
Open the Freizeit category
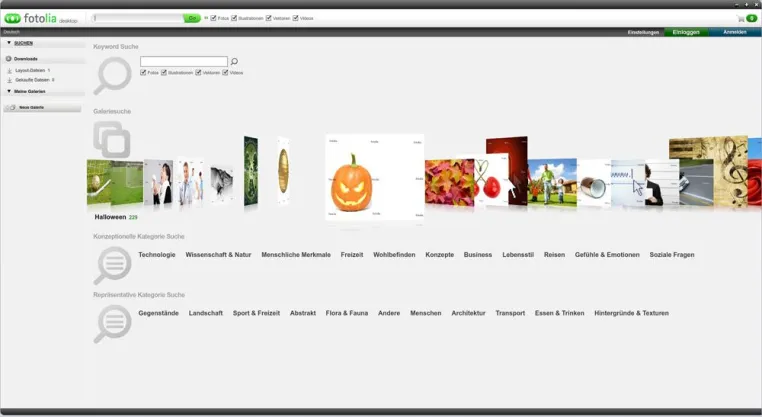(352, 255)
